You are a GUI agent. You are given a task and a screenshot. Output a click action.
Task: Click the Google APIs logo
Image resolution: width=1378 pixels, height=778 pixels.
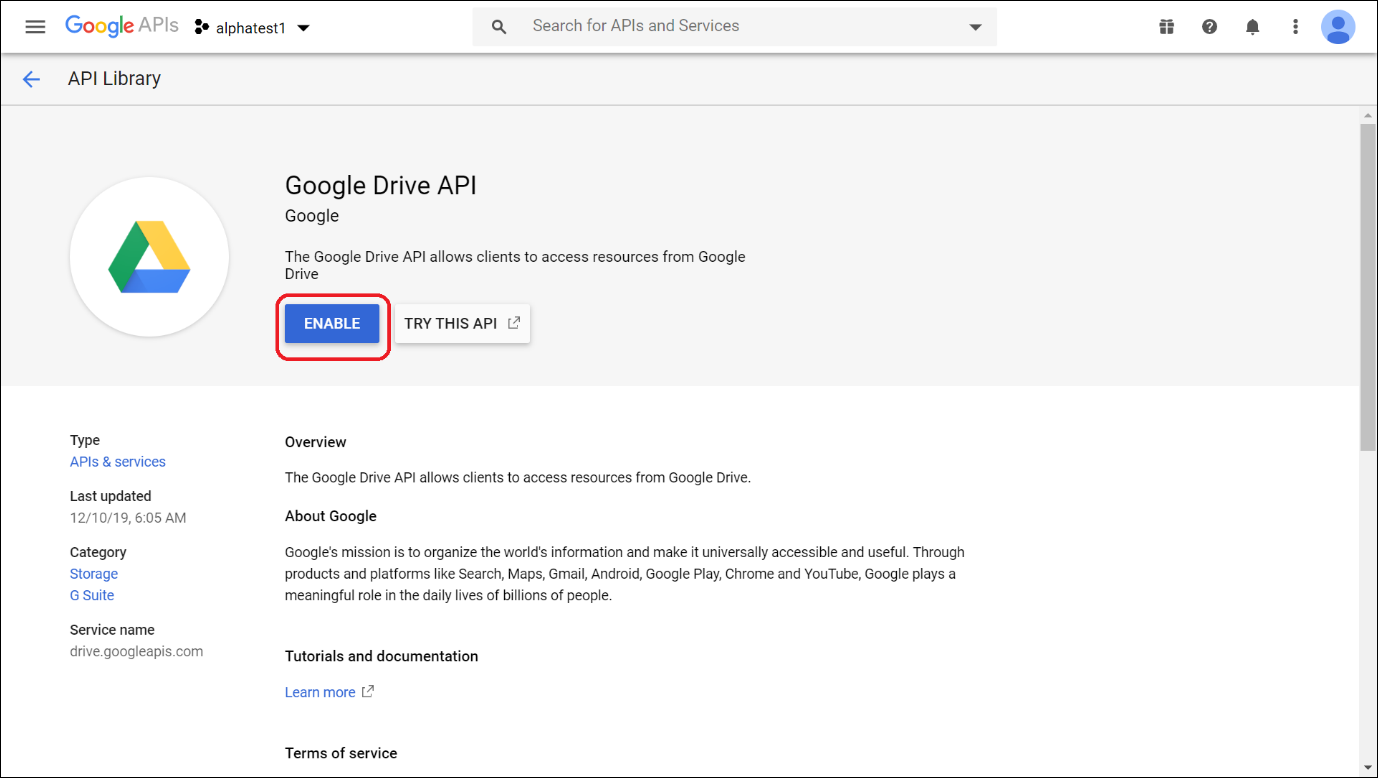pos(121,27)
